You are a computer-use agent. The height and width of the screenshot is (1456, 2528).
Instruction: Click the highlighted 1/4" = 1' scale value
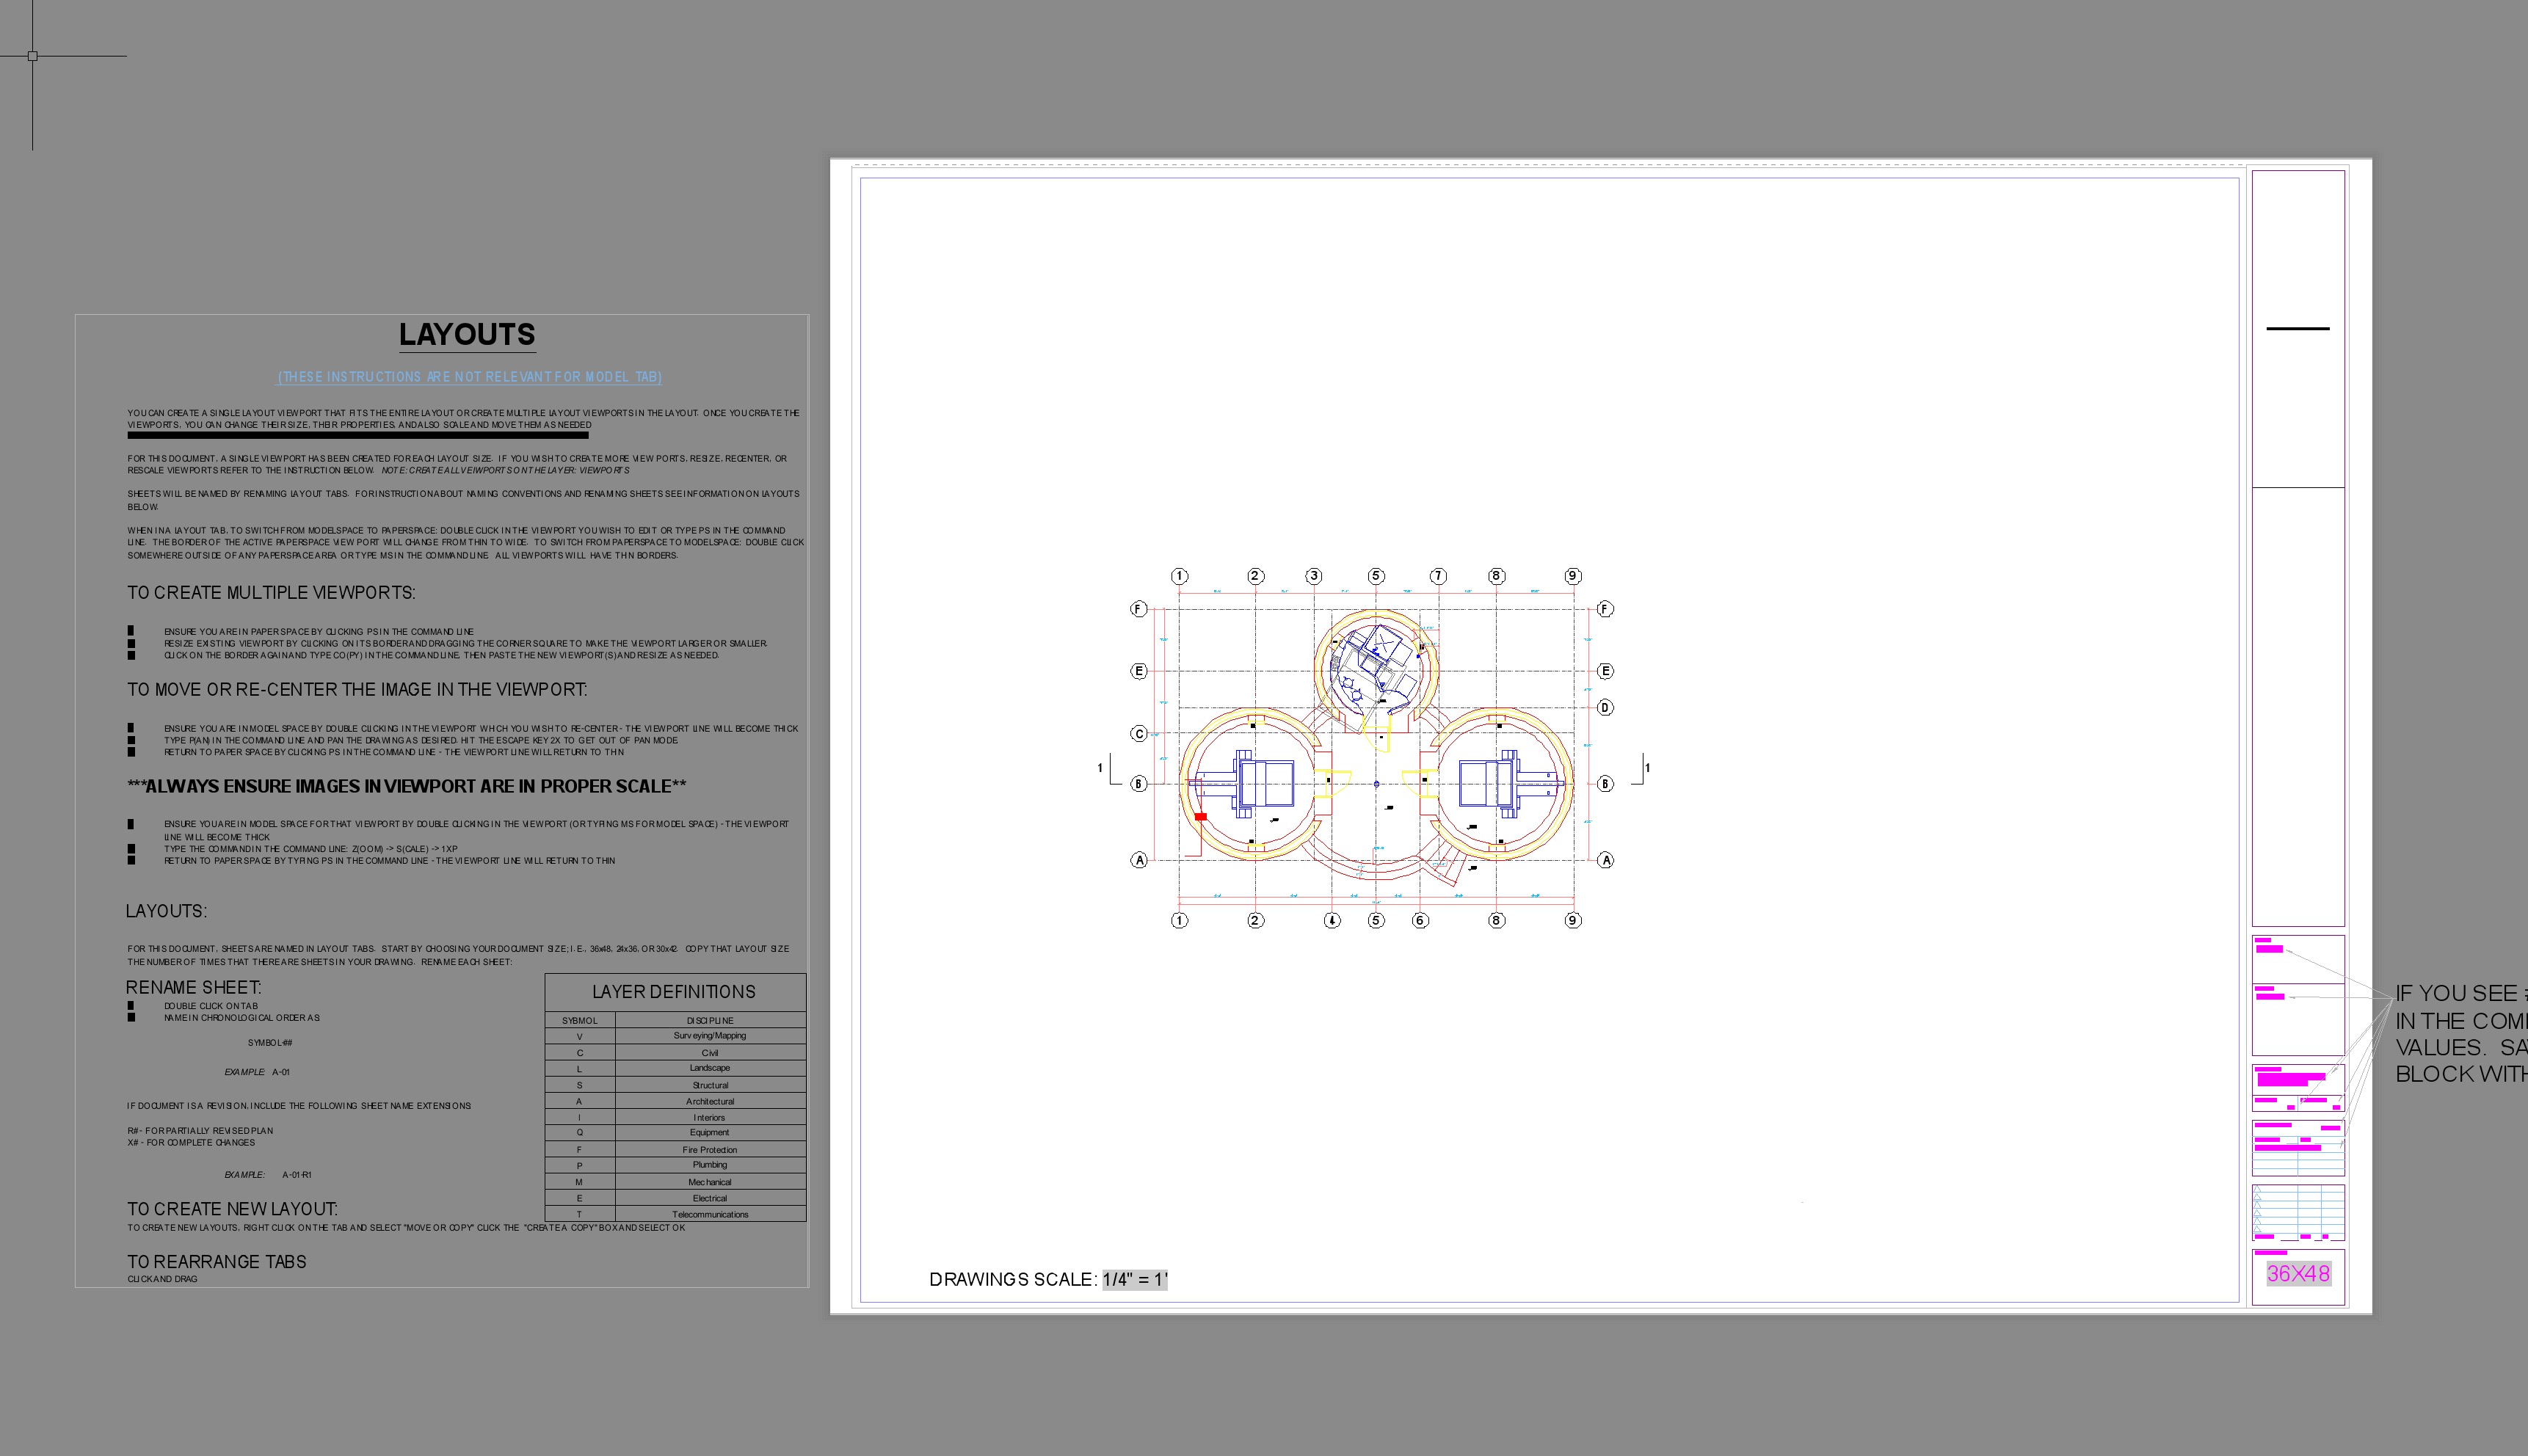1134,1279
